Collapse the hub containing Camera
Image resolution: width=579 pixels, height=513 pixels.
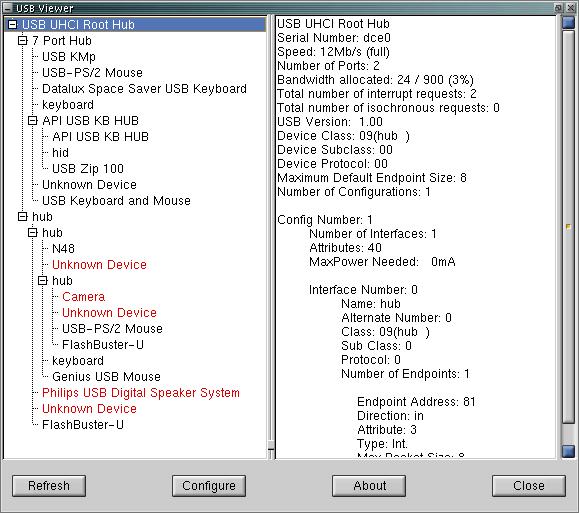point(42,281)
